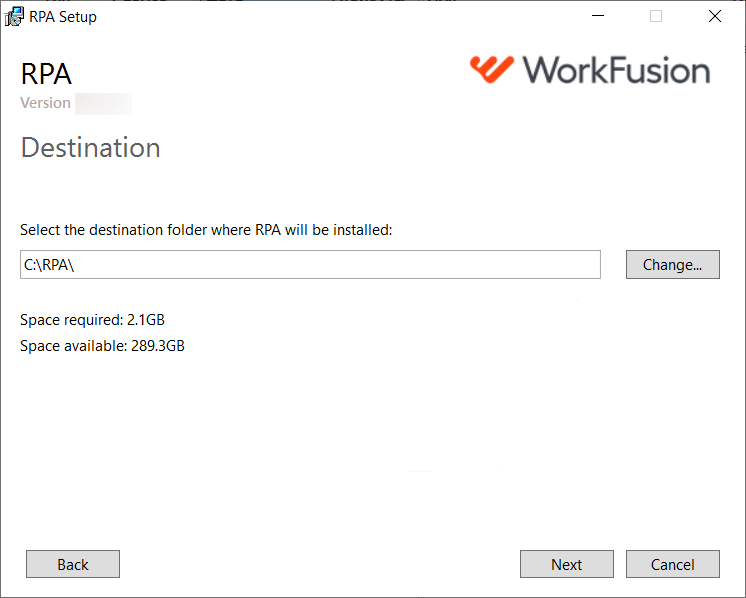746x598 pixels.
Task: Click the Space required: 2.1GB text
Action: (92, 320)
